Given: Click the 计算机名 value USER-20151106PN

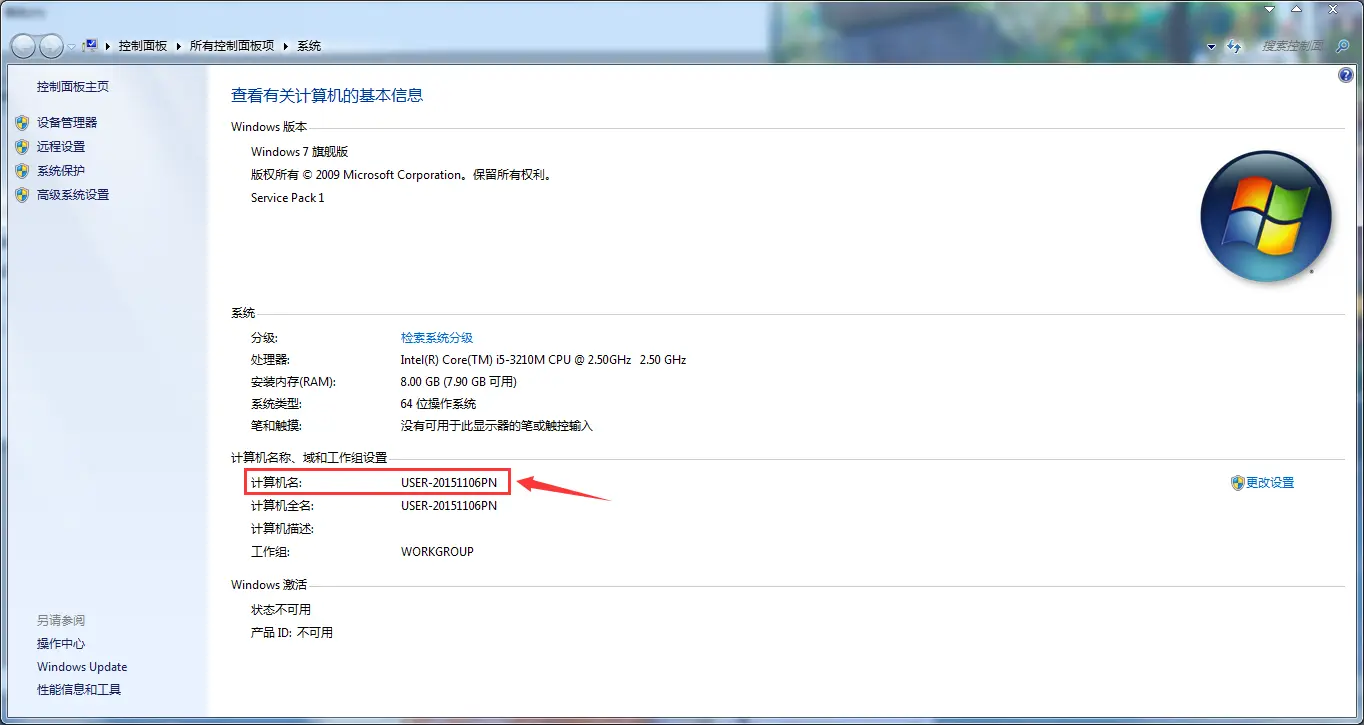Looking at the screenshot, I should coord(449,483).
